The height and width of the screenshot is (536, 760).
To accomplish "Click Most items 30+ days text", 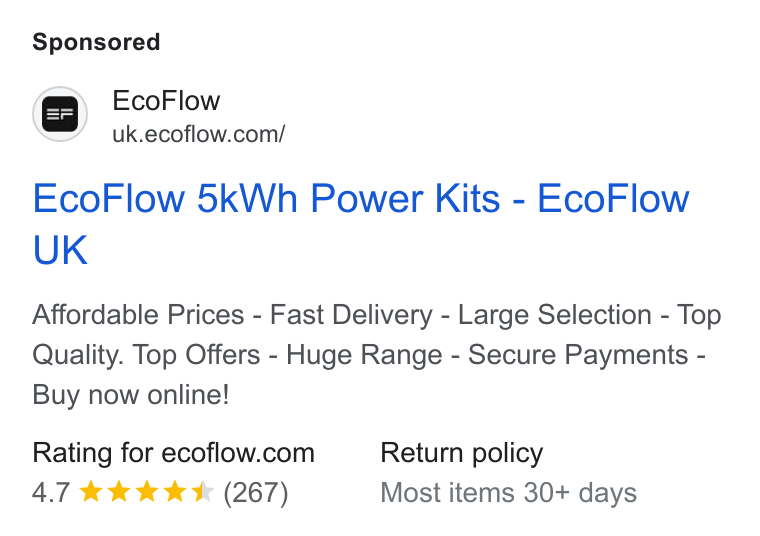I will [x=508, y=493].
